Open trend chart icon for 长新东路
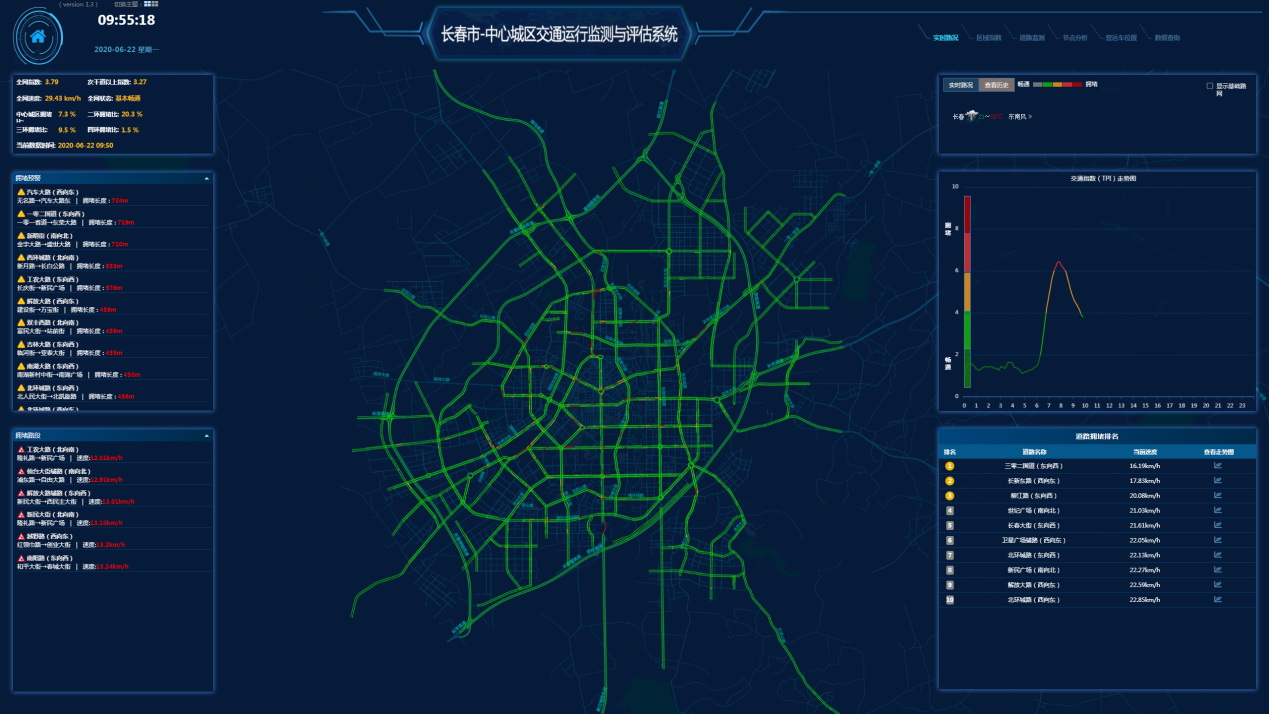Image resolution: width=1269 pixels, height=714 pixels. point(1217,481)
